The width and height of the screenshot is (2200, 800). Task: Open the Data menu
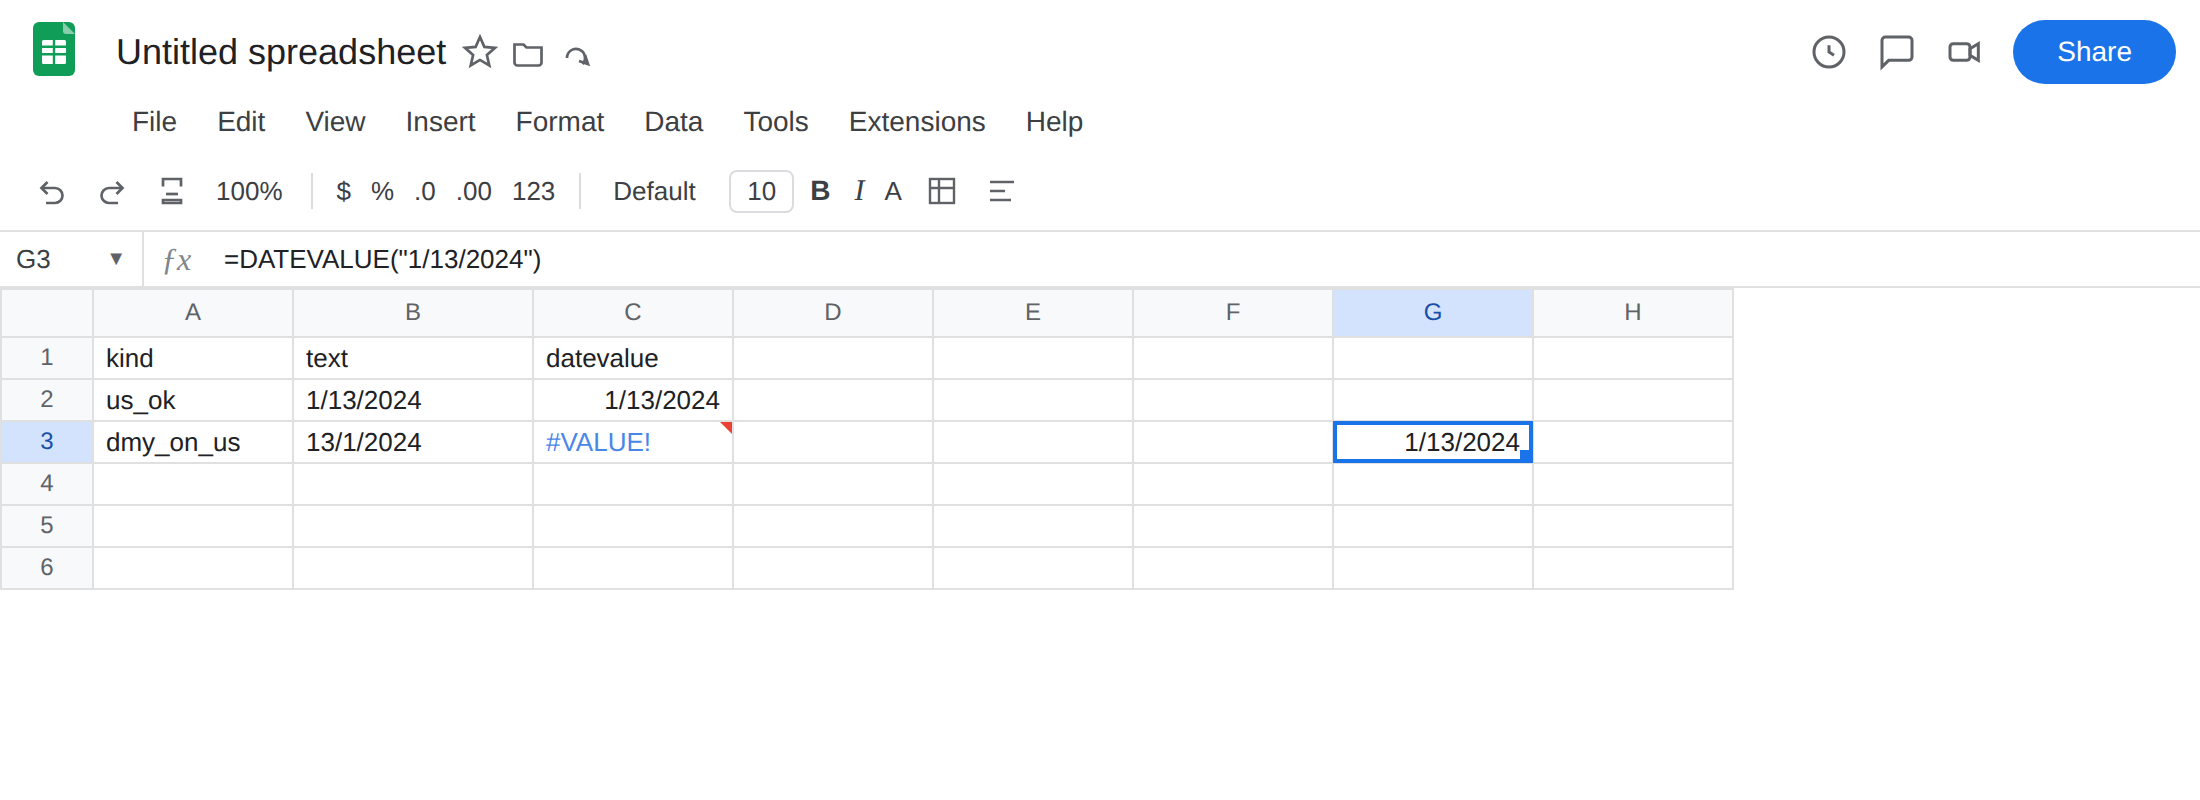(673, 122)
